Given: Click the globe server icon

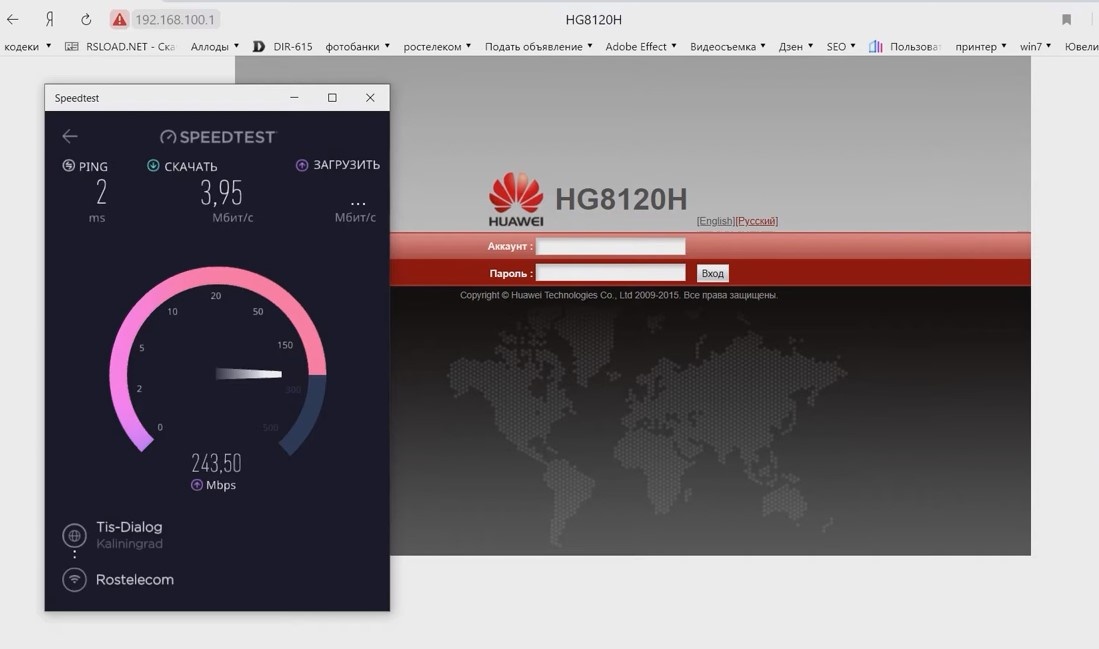Looking at the screenshot, I should [74, 535].
